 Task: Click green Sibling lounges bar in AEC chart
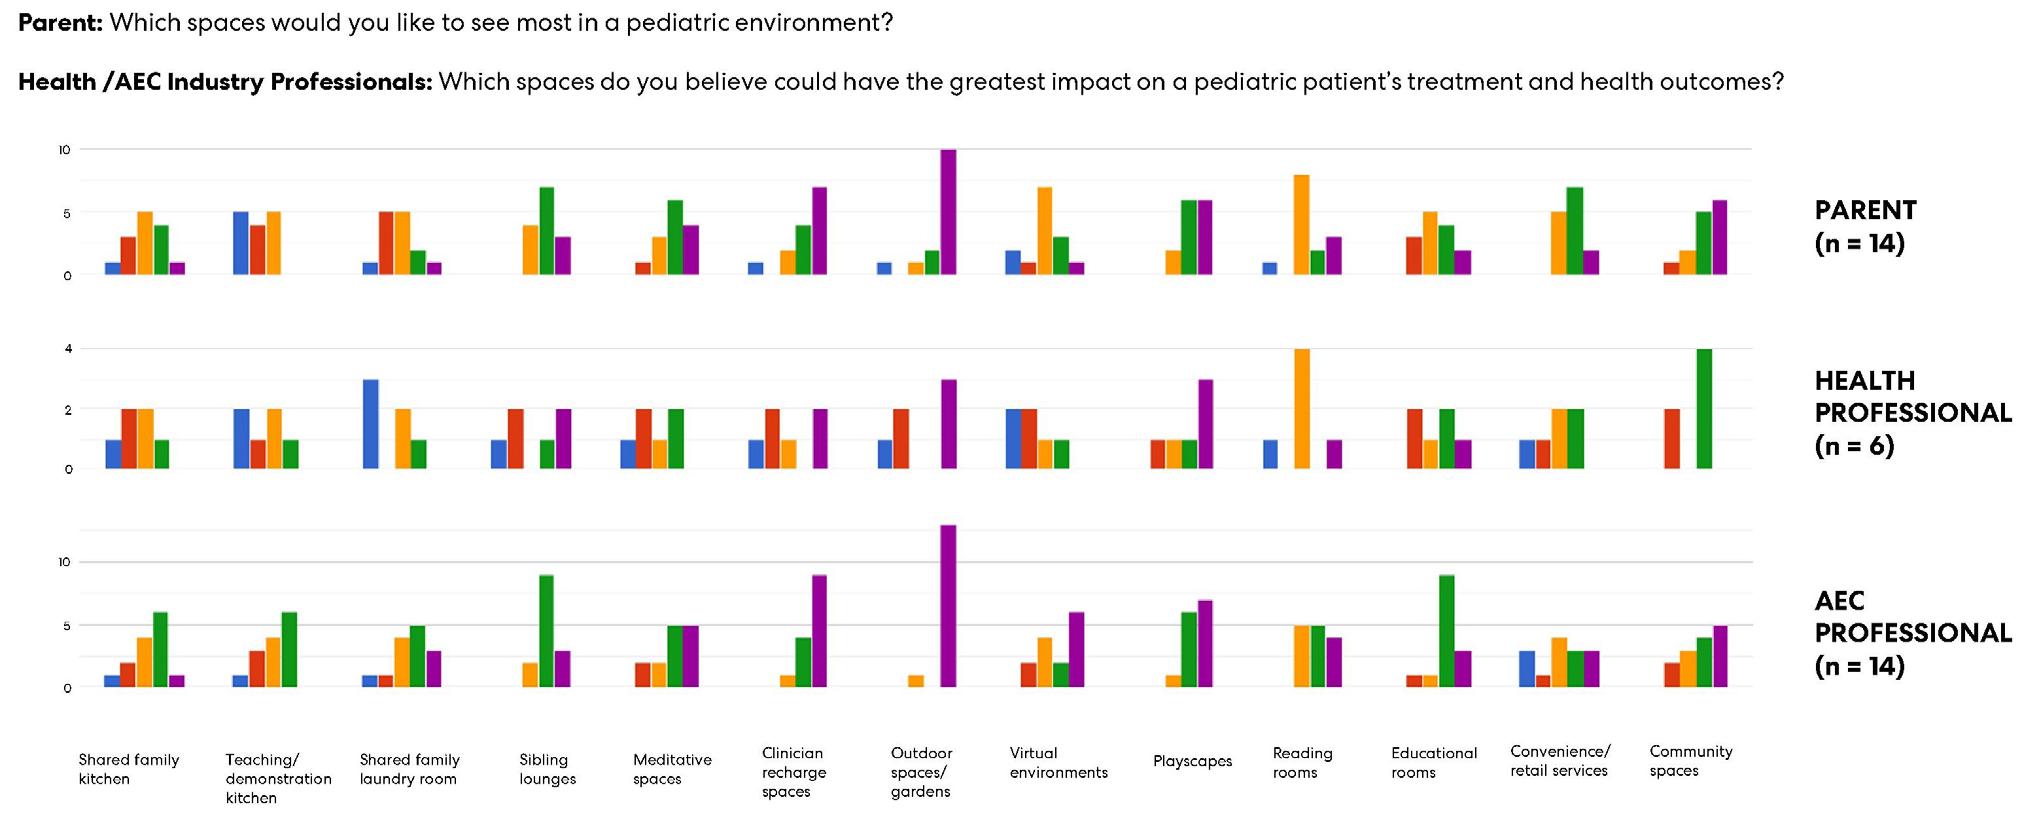[x=546, y=631]
